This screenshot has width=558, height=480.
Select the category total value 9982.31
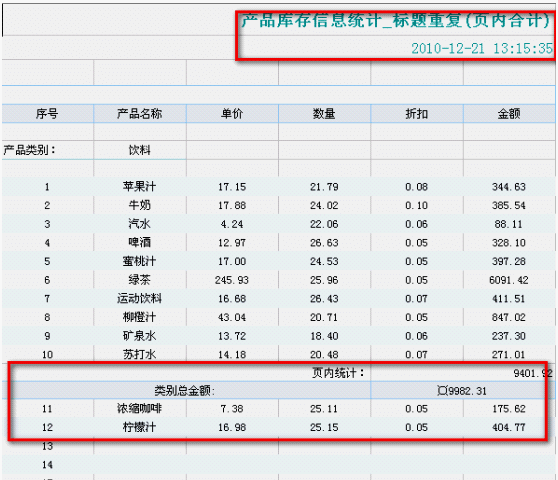[x=462, y=391]
